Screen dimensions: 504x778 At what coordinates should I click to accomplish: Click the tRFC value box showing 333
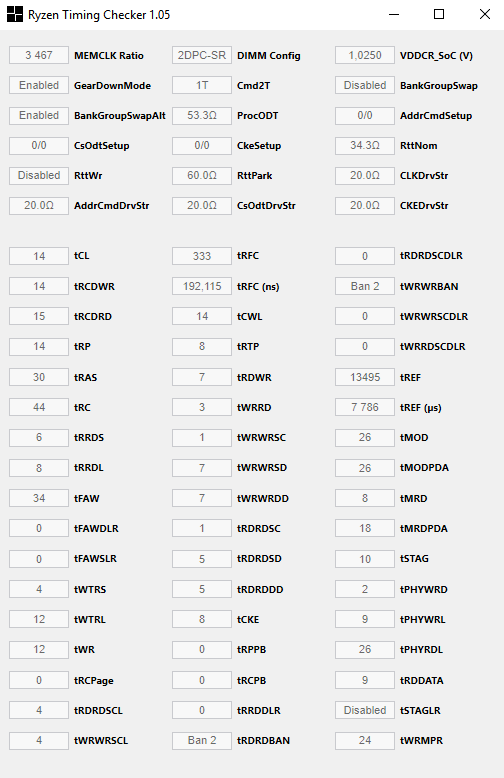coord(202,256)
